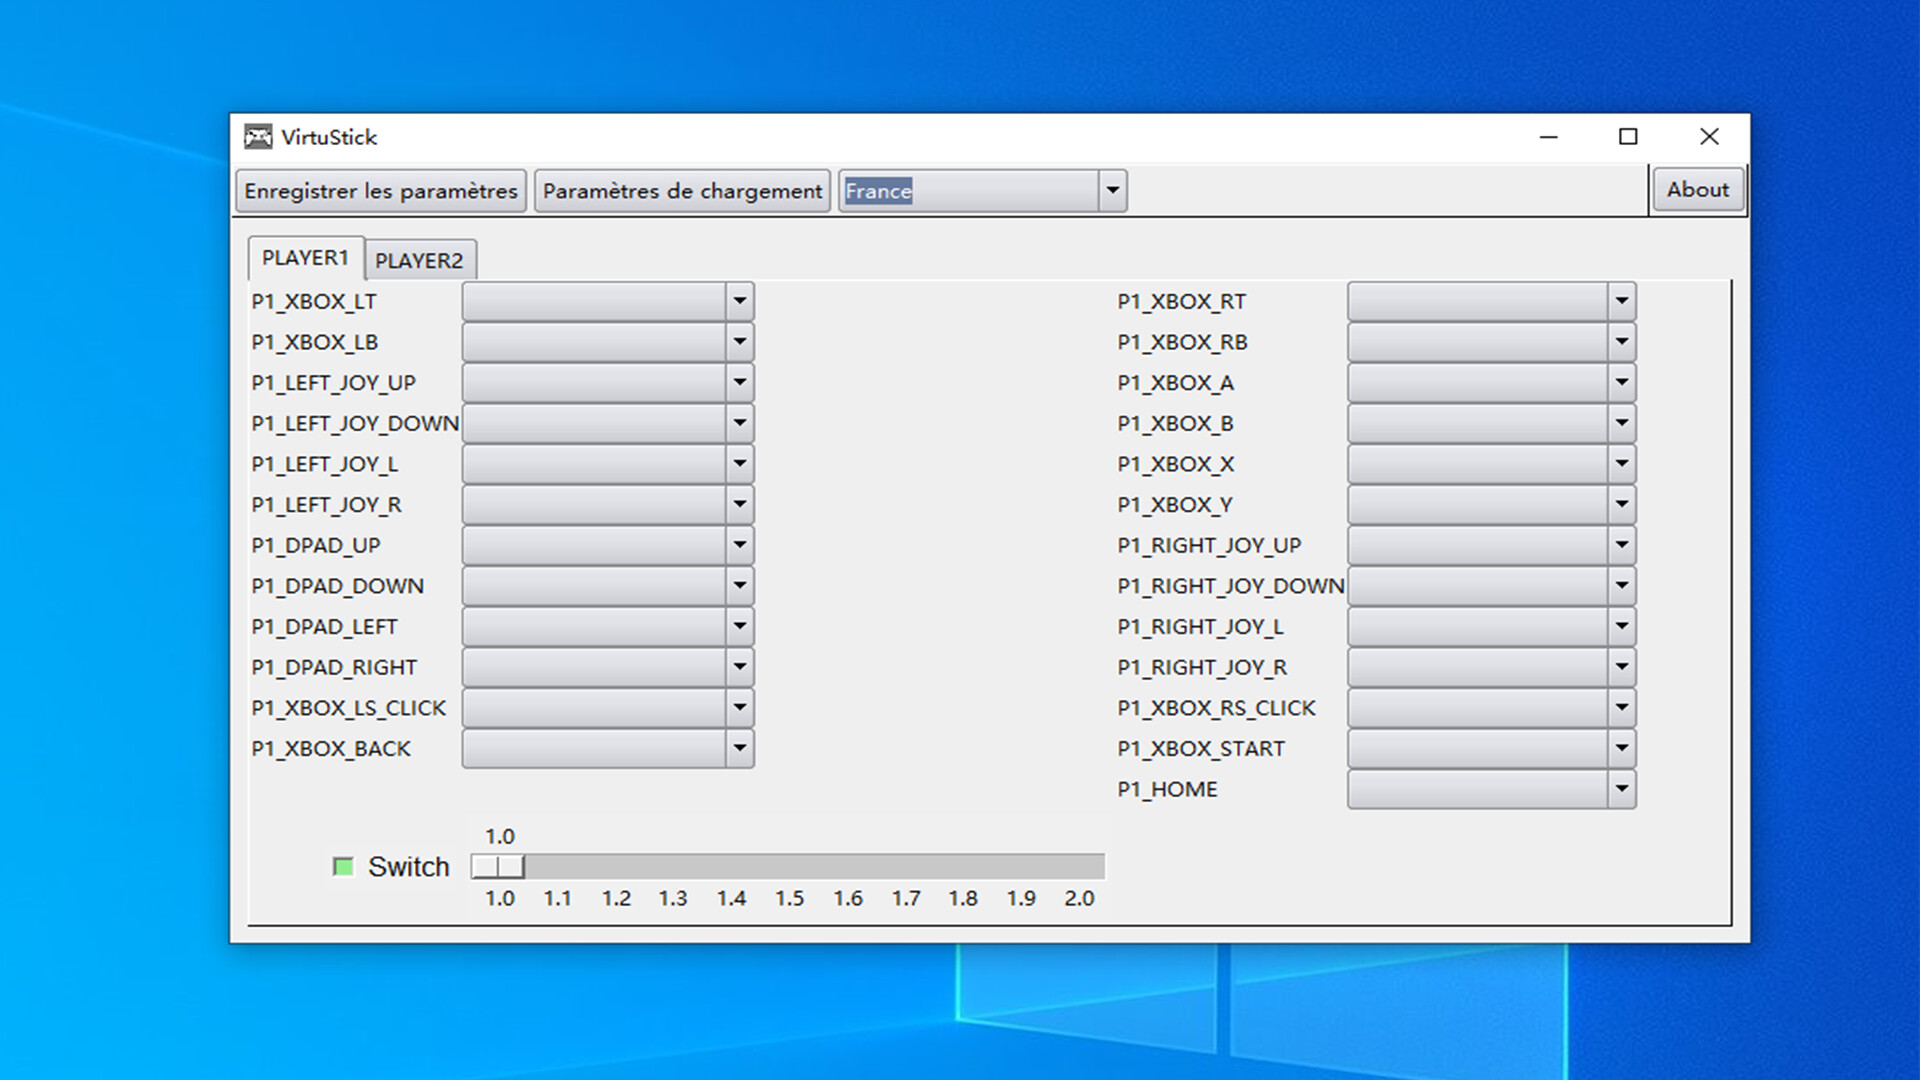Select the PLAYER1 tab

point(306,257)
